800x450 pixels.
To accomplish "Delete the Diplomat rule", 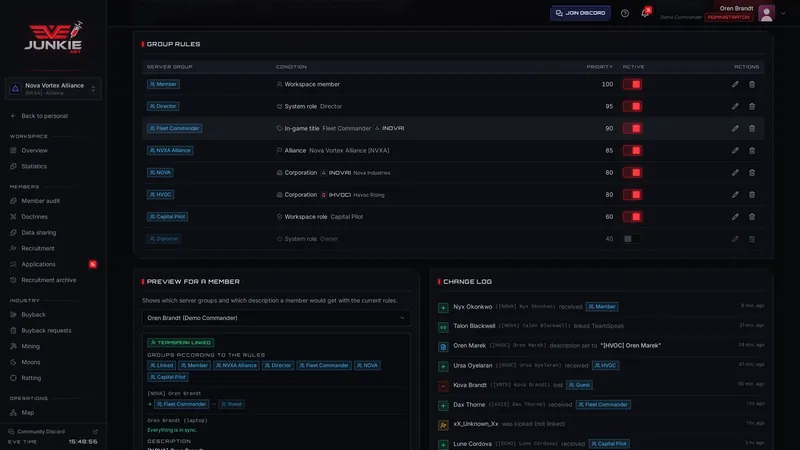I will tap(752, 239).
